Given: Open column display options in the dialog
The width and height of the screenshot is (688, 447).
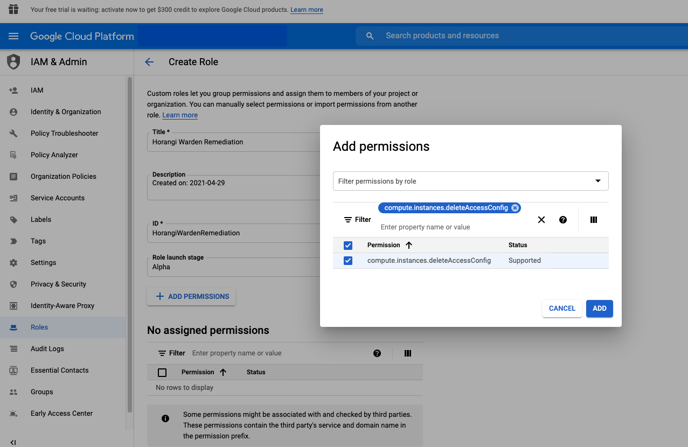Looking at the screenshot, I should coord(593,219).
